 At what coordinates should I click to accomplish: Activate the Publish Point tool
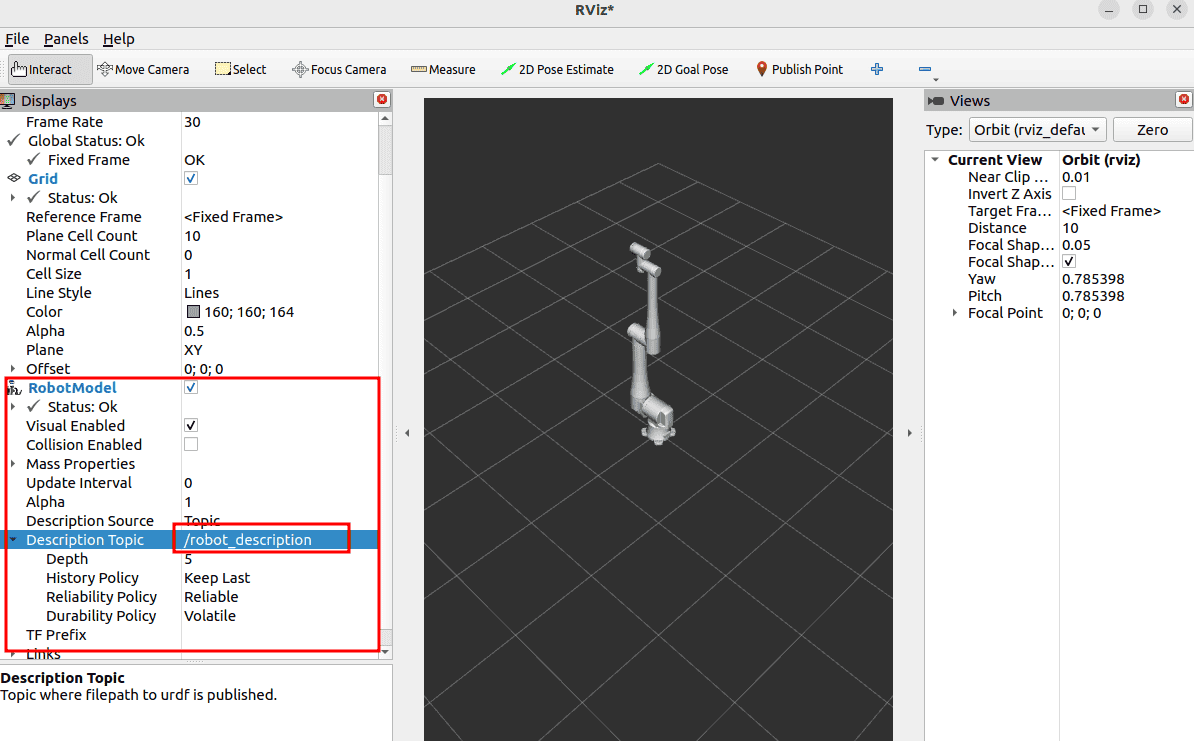[799, 69]
